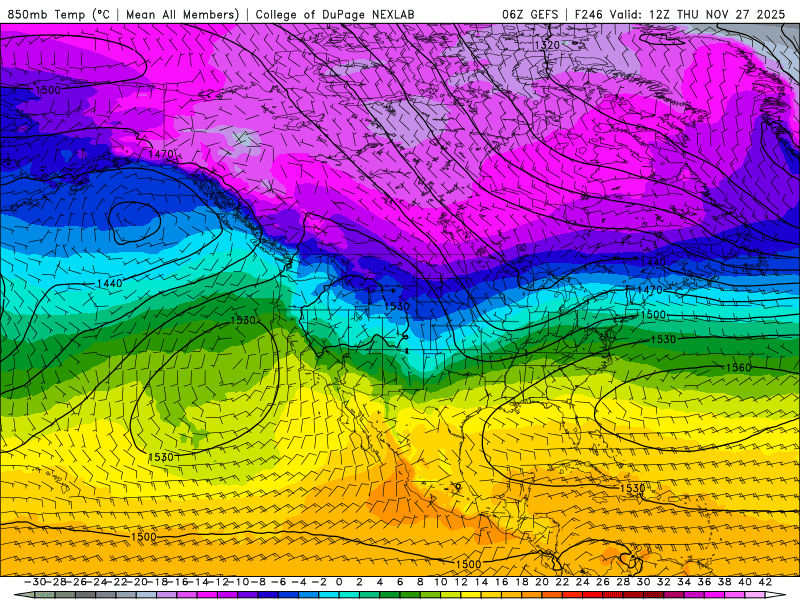Click the positive 22 value on the scale
Viewport: 800px width, 600px height.
pos(562,582)
